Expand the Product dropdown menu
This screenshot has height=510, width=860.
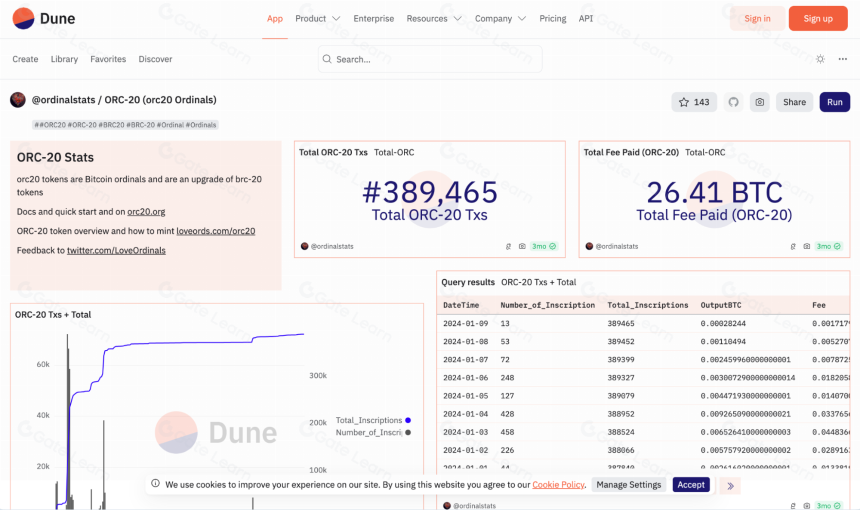click(318, 19)
